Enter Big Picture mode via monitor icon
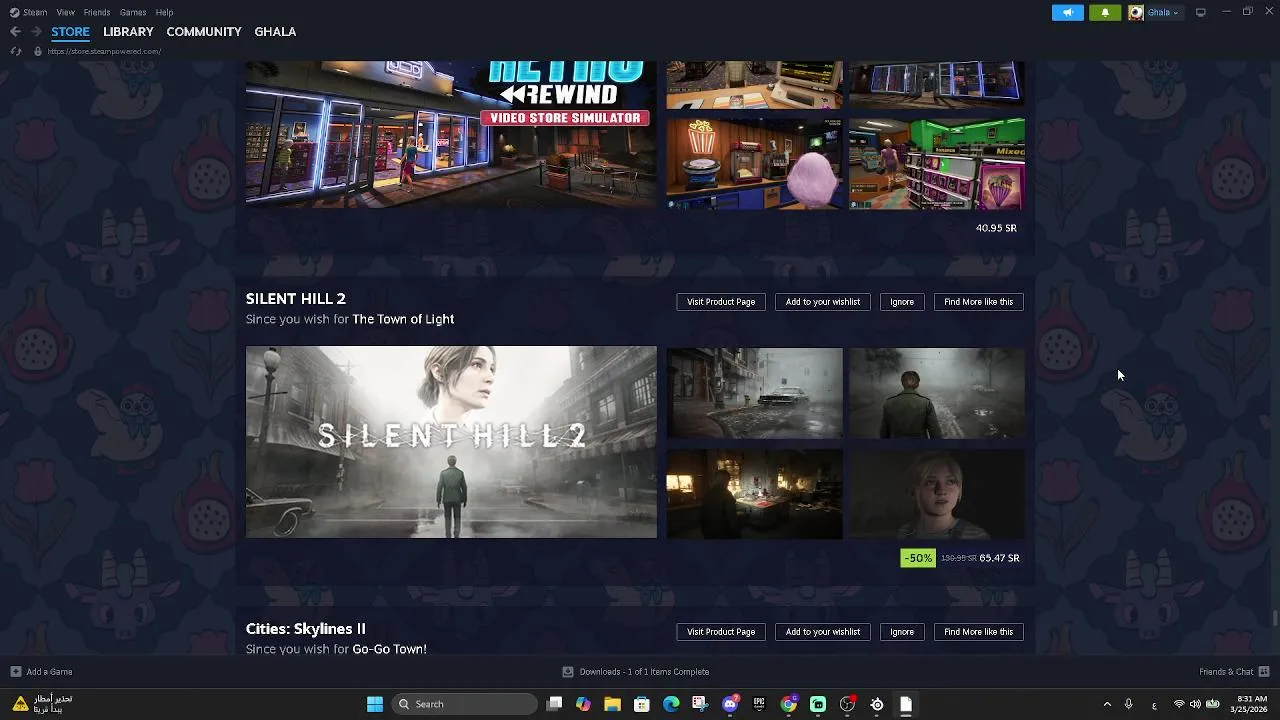 tap(1201, 12)
